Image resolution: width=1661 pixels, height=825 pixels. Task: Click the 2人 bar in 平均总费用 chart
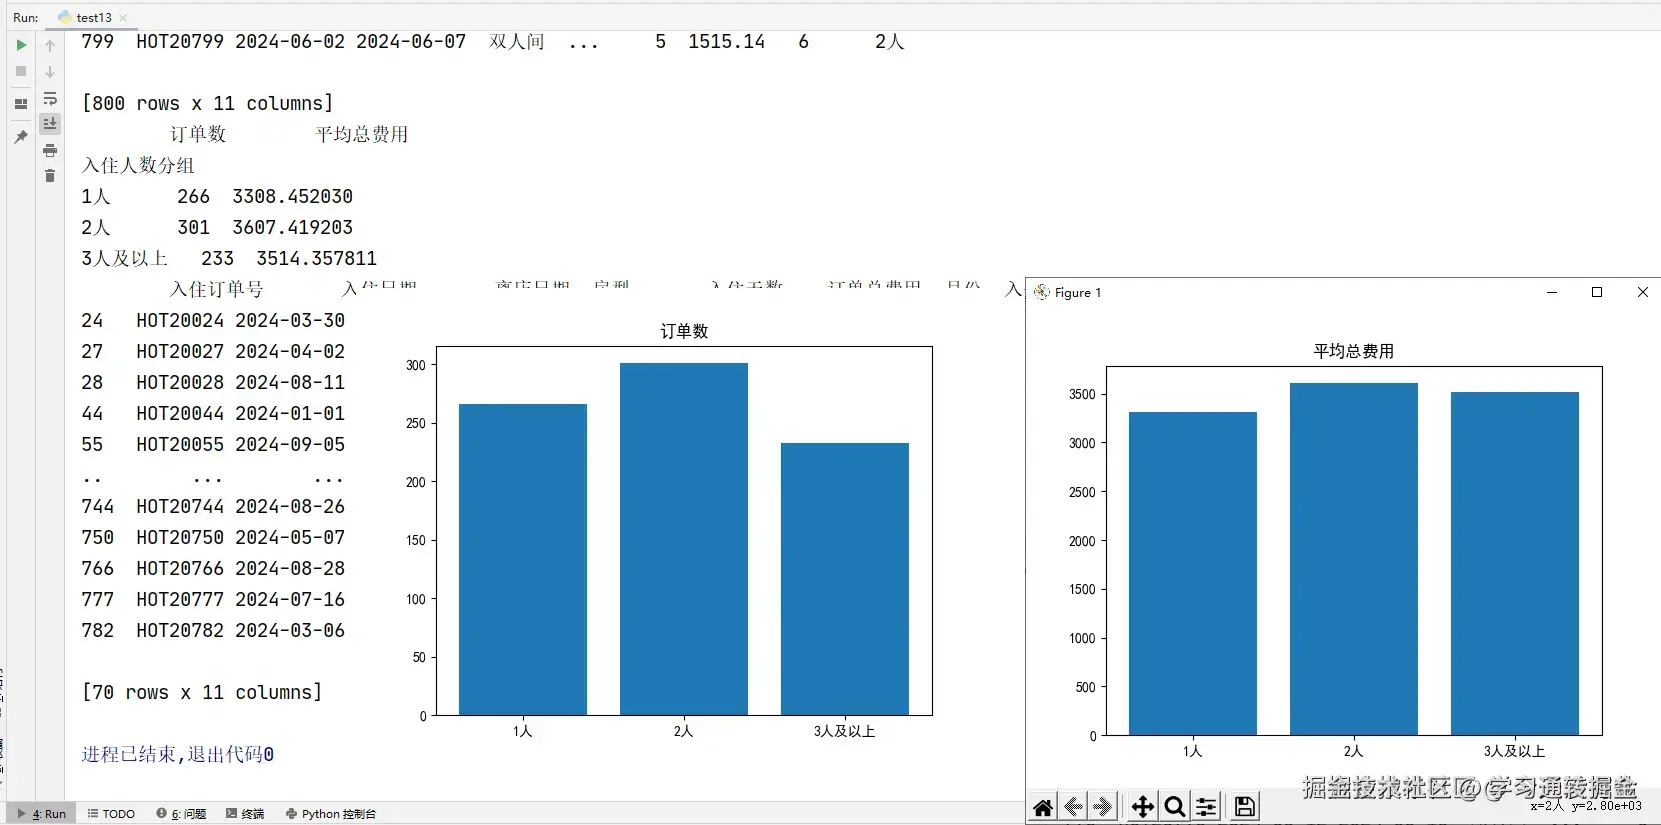1354,559
